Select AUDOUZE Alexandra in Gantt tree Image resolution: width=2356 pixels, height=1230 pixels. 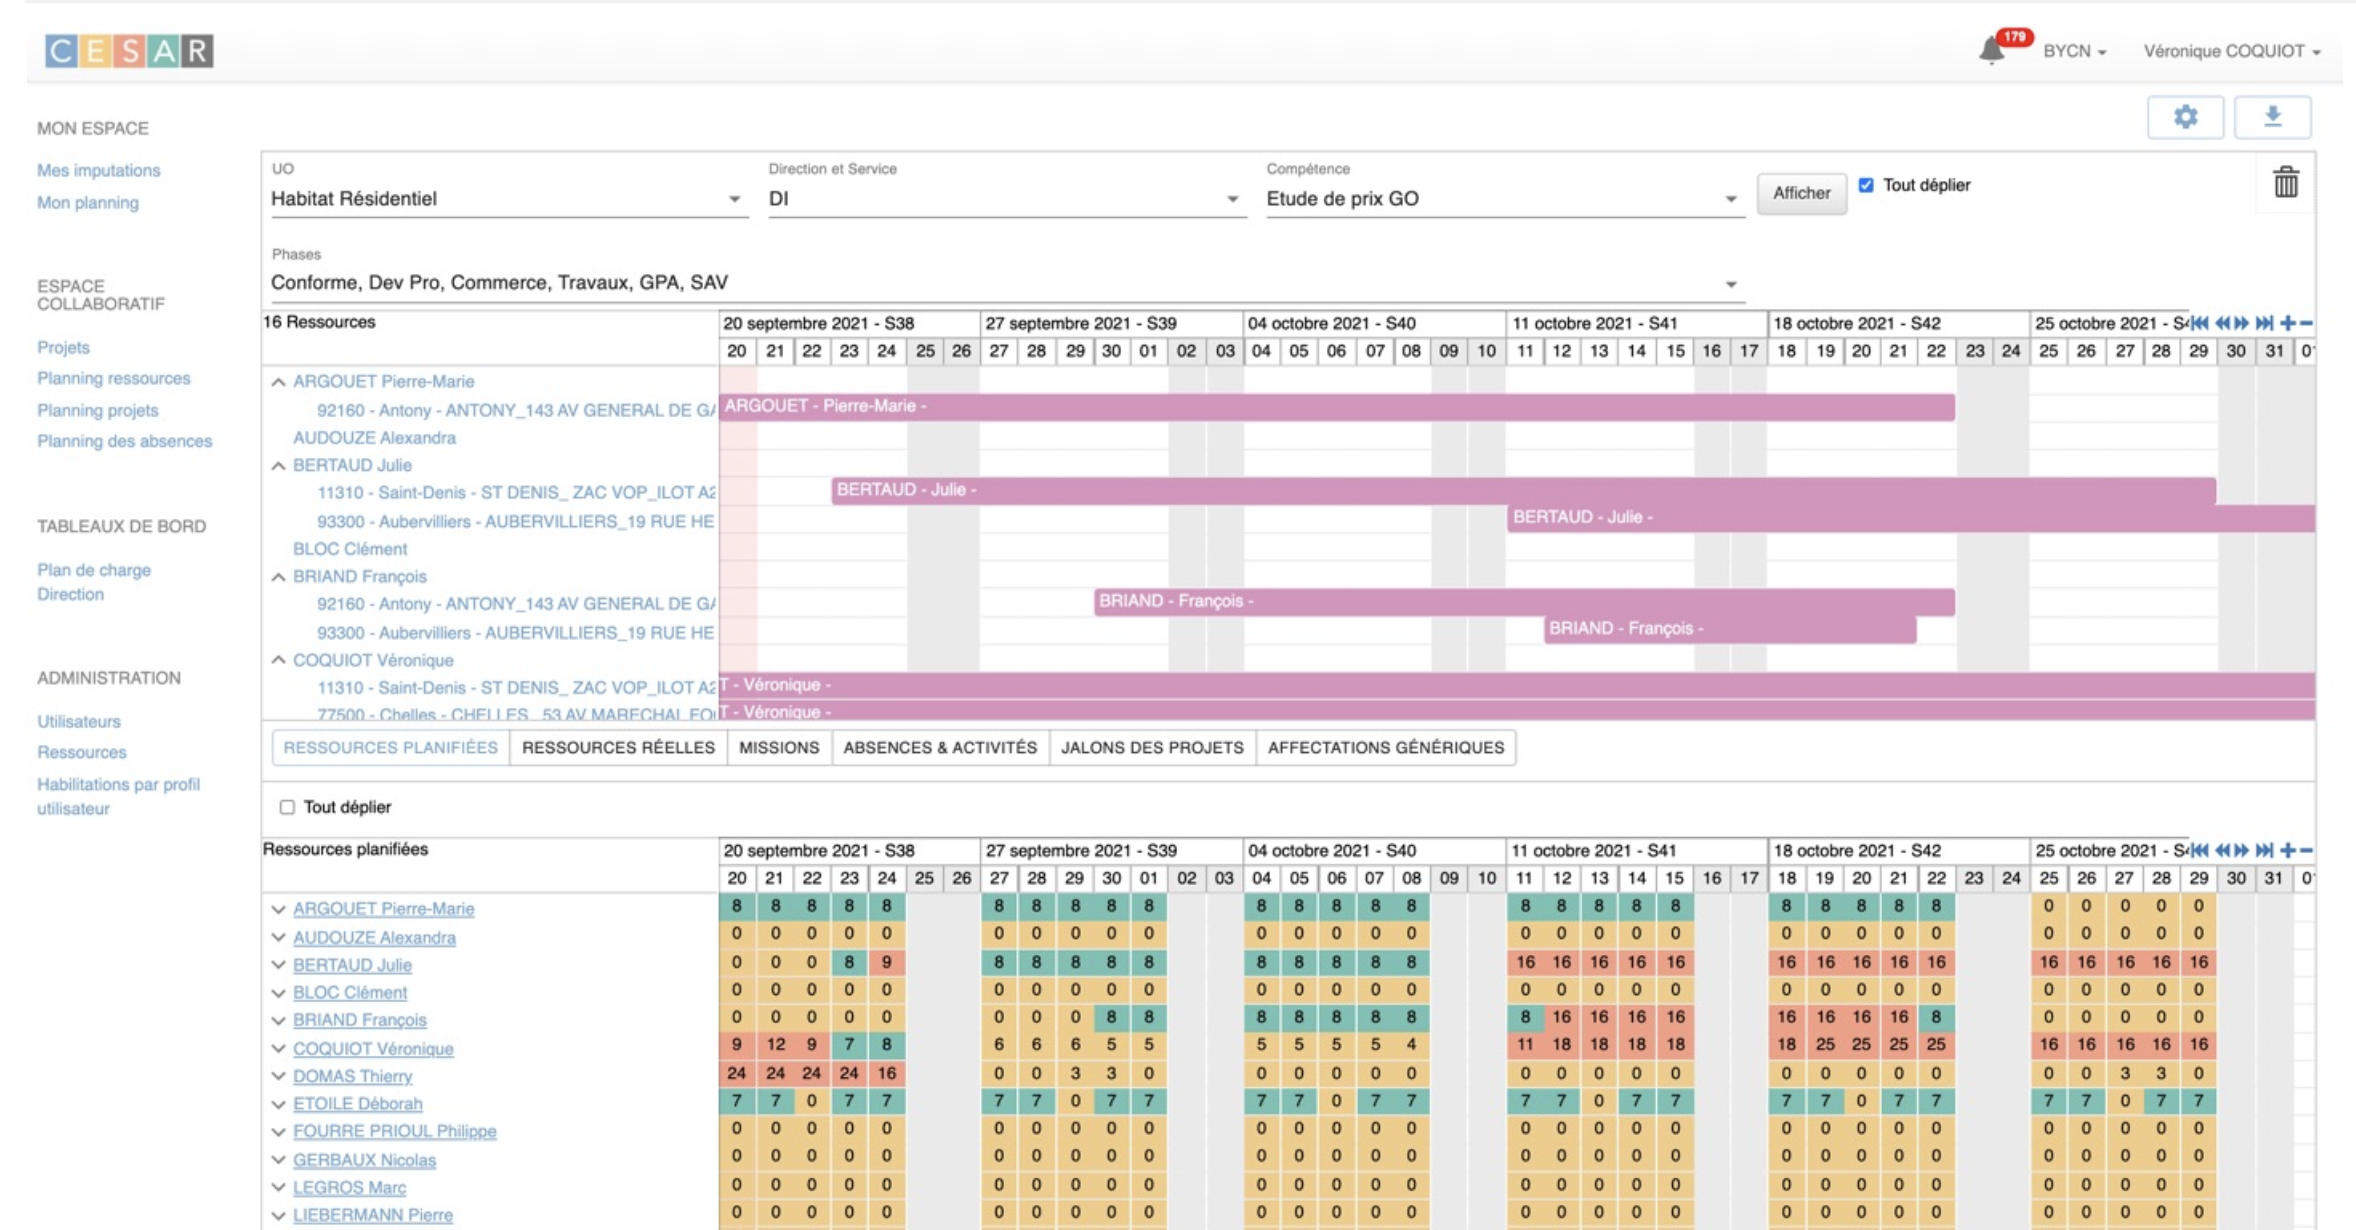point(374,438)
